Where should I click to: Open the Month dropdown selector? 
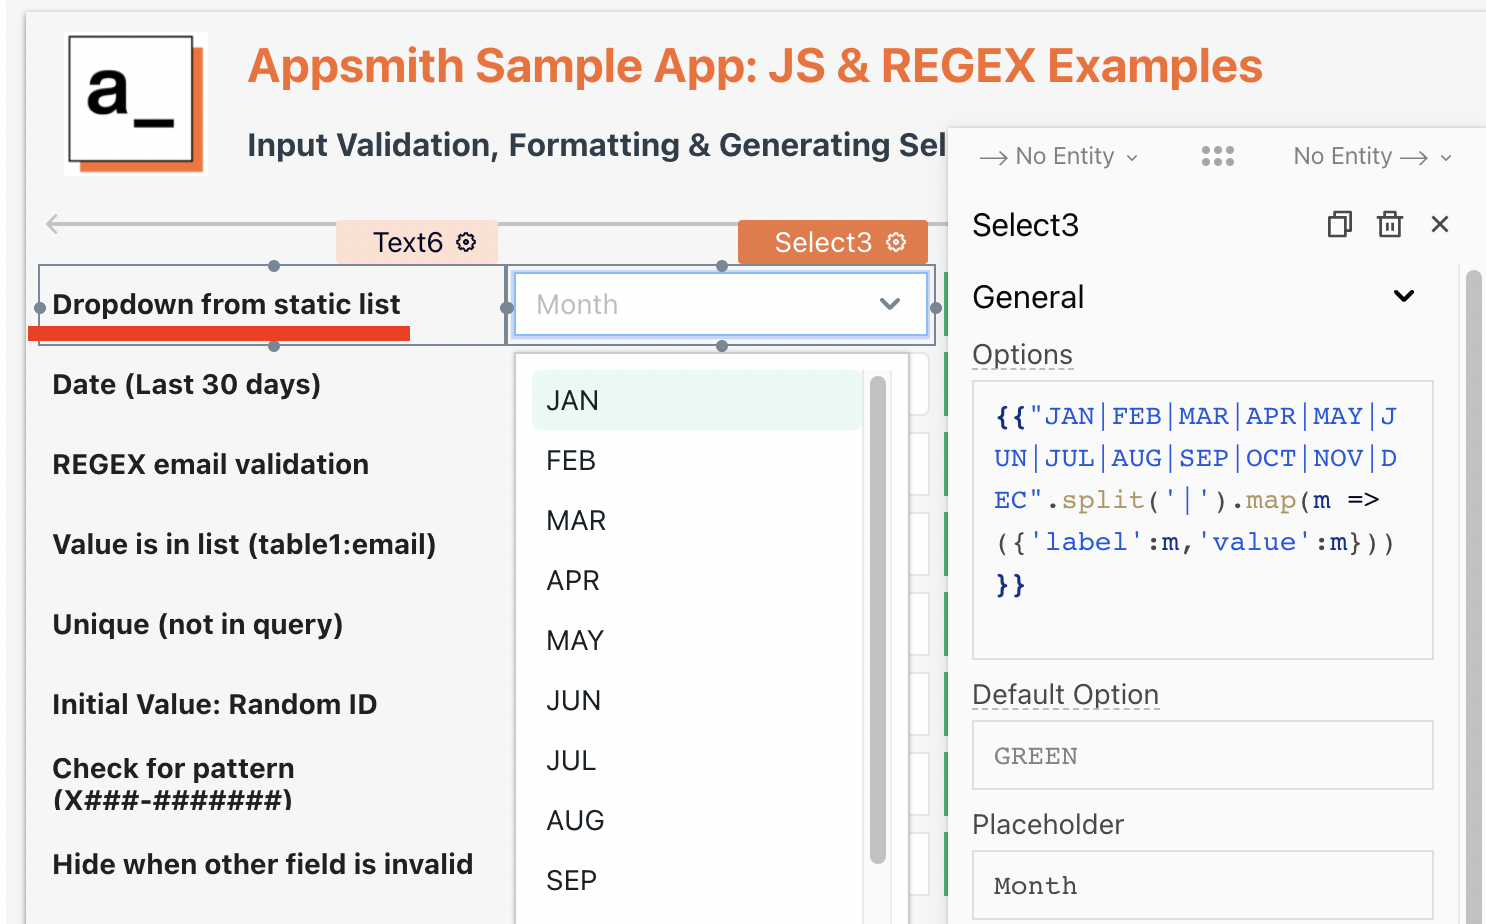[720, 304]
